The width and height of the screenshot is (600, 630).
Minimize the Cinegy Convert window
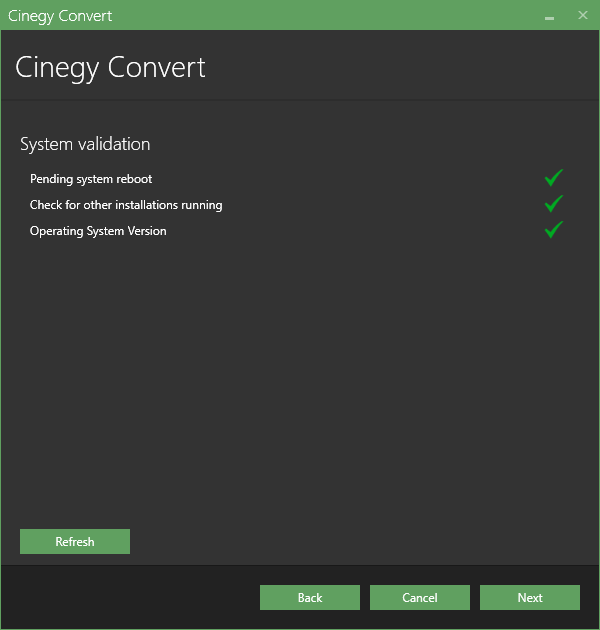(x=549, y=16)
